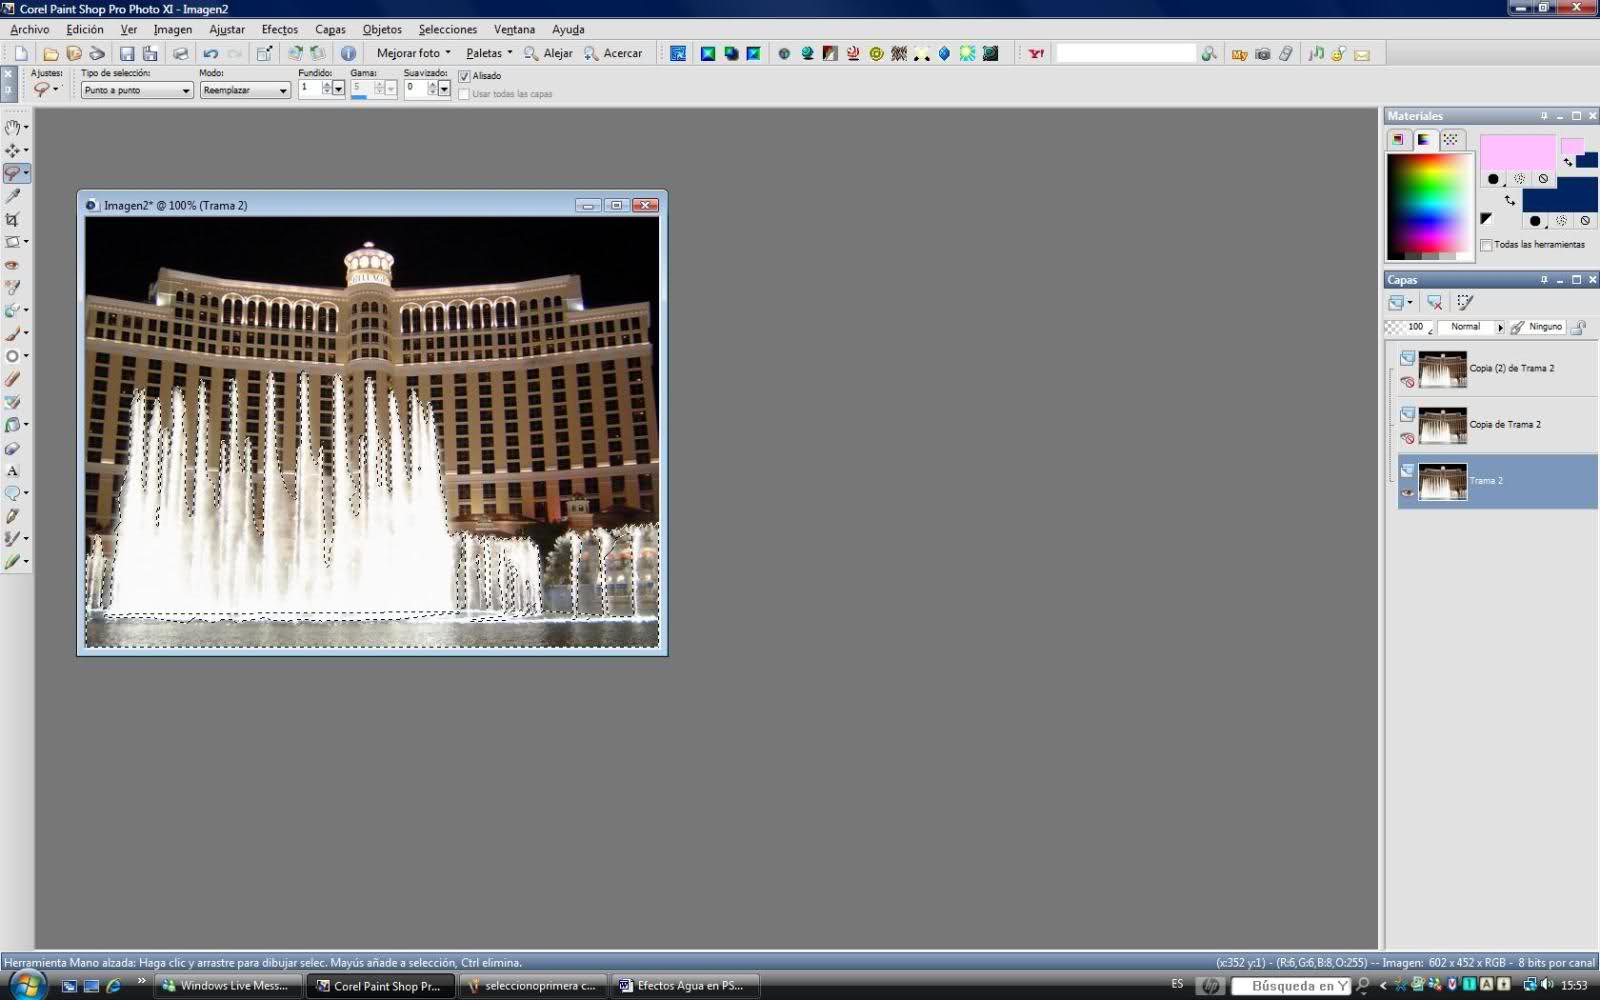Click the Acercar zoom in button
Screen dimensions: 1600x1000
click(x=613, y=53)
